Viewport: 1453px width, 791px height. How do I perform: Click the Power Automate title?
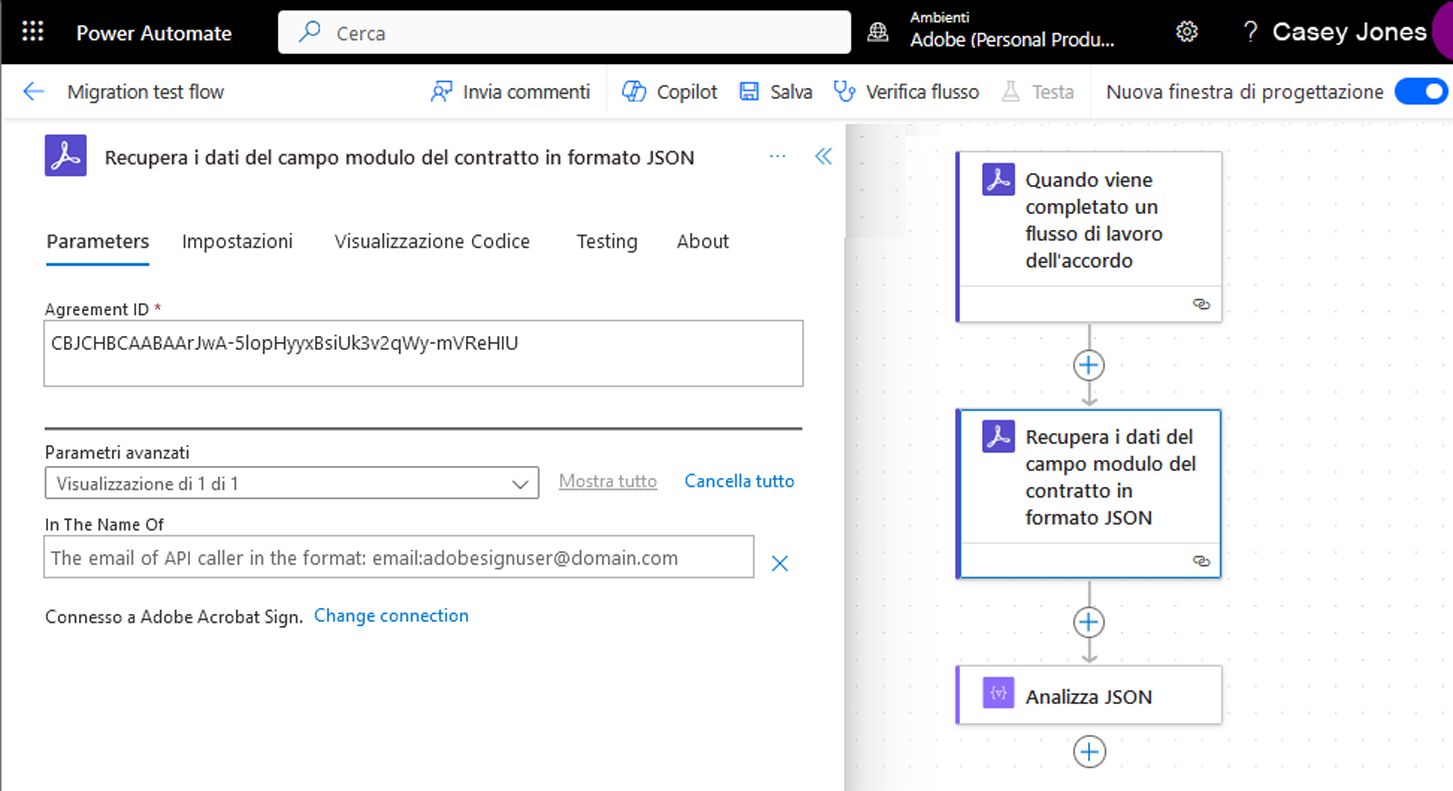[154, 32]
